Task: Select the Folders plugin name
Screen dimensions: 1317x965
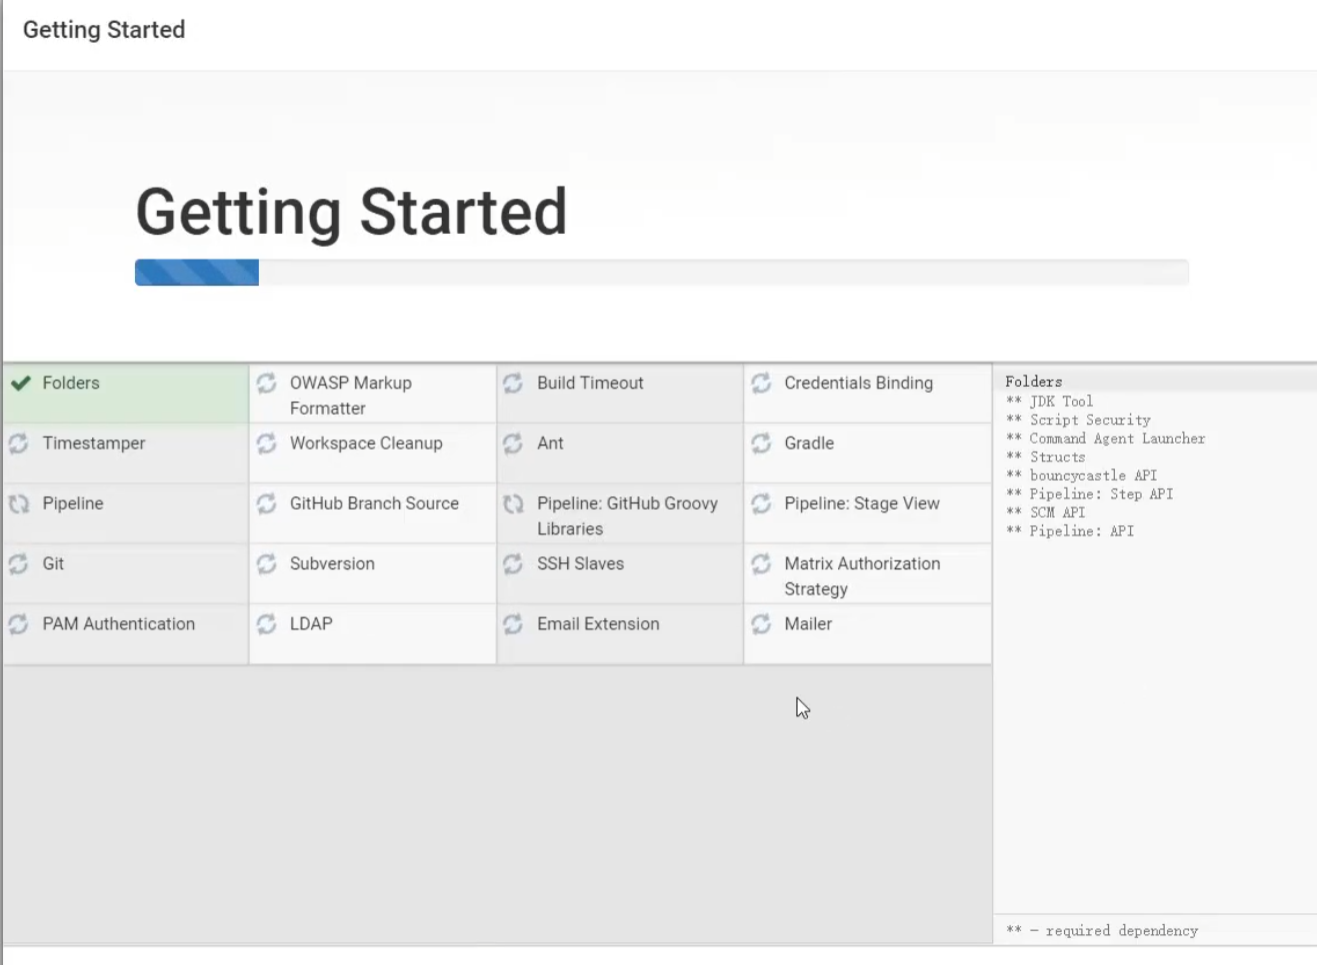Action: click(71, 383)
